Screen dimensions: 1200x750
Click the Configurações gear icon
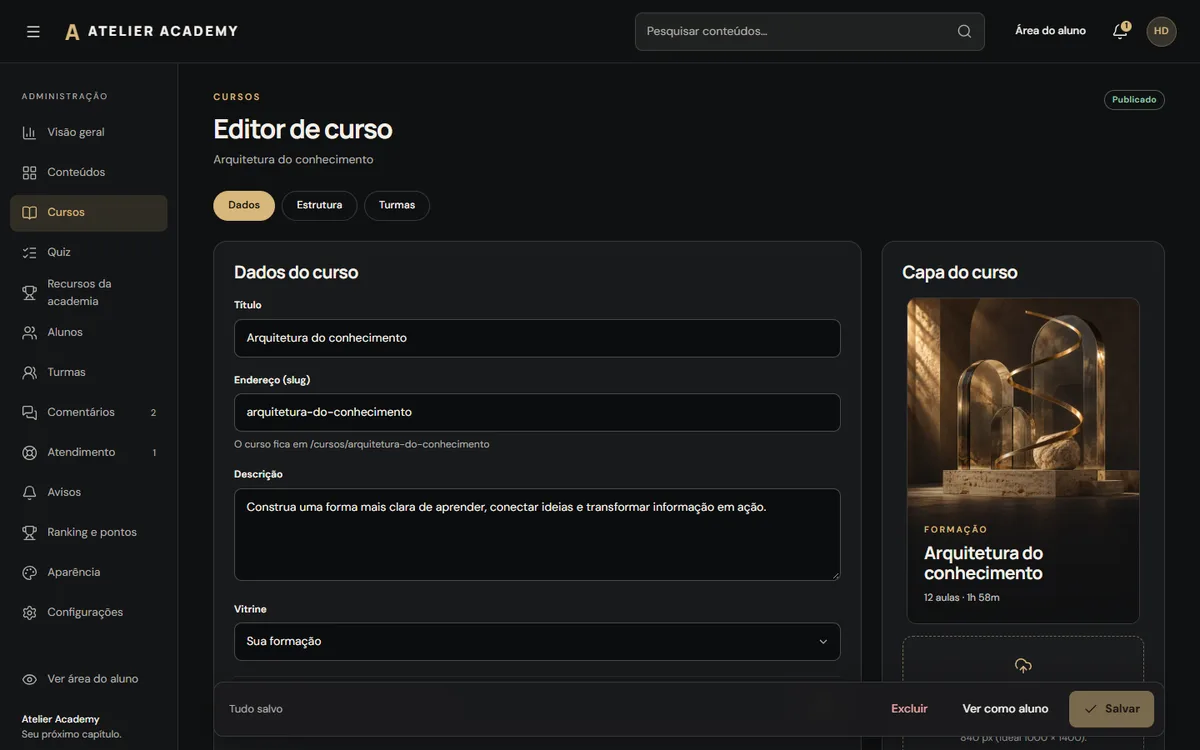coord(29,612)
